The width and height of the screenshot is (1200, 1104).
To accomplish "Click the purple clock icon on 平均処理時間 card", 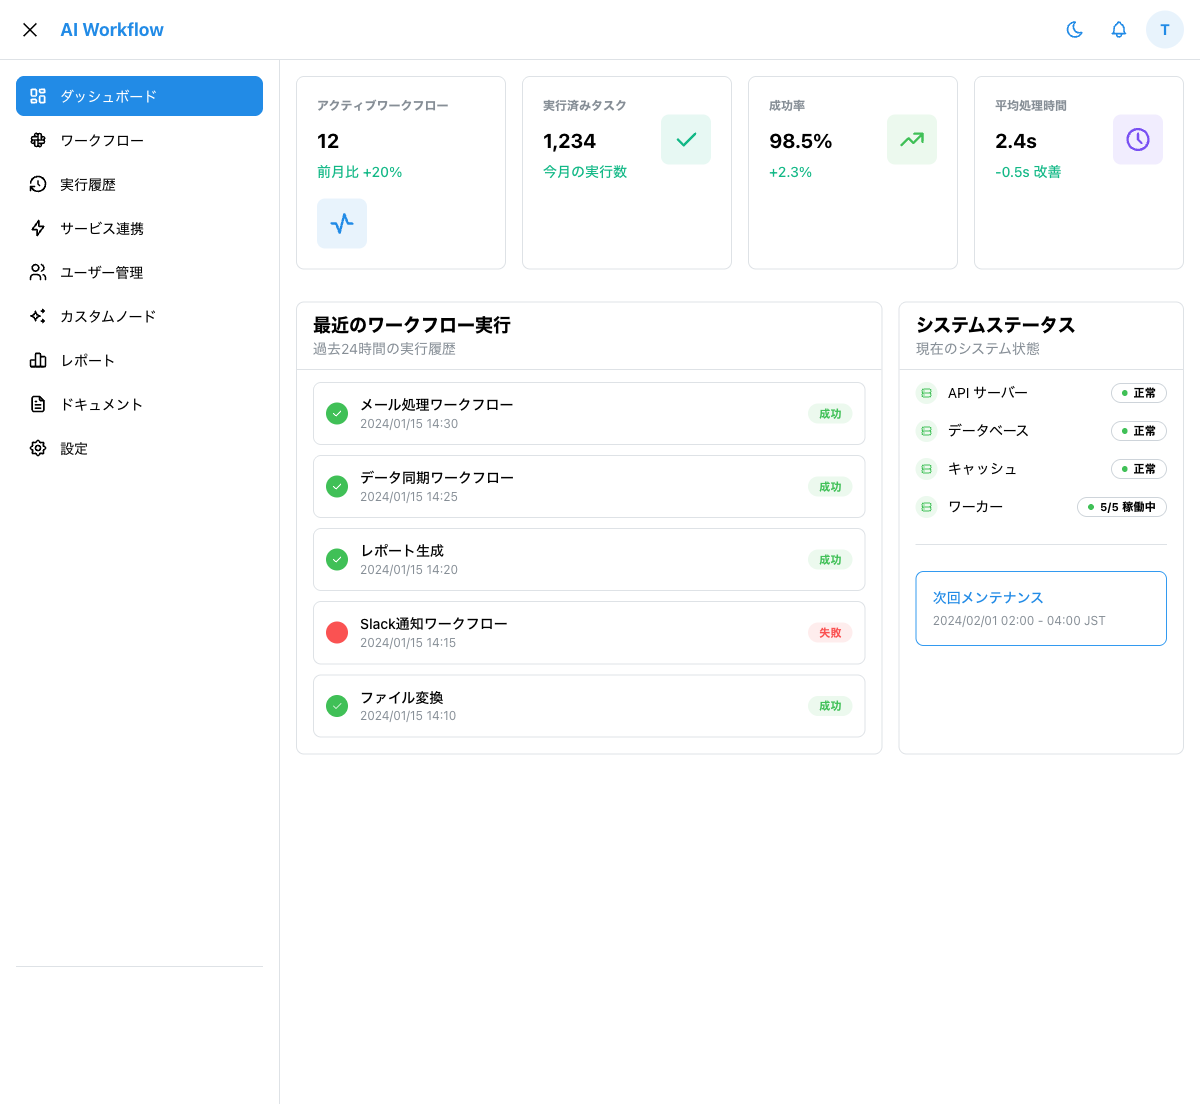I will pyautogui.click(x=1138, y=139).
